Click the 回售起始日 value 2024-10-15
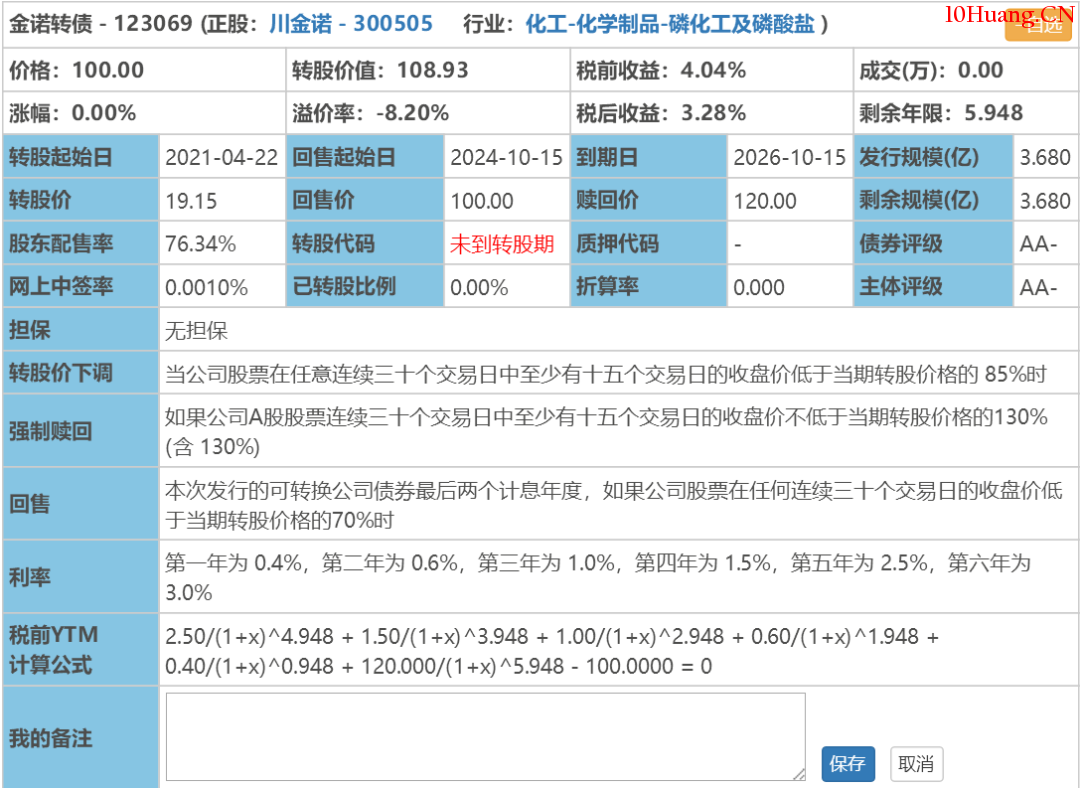 pos(506,158)
